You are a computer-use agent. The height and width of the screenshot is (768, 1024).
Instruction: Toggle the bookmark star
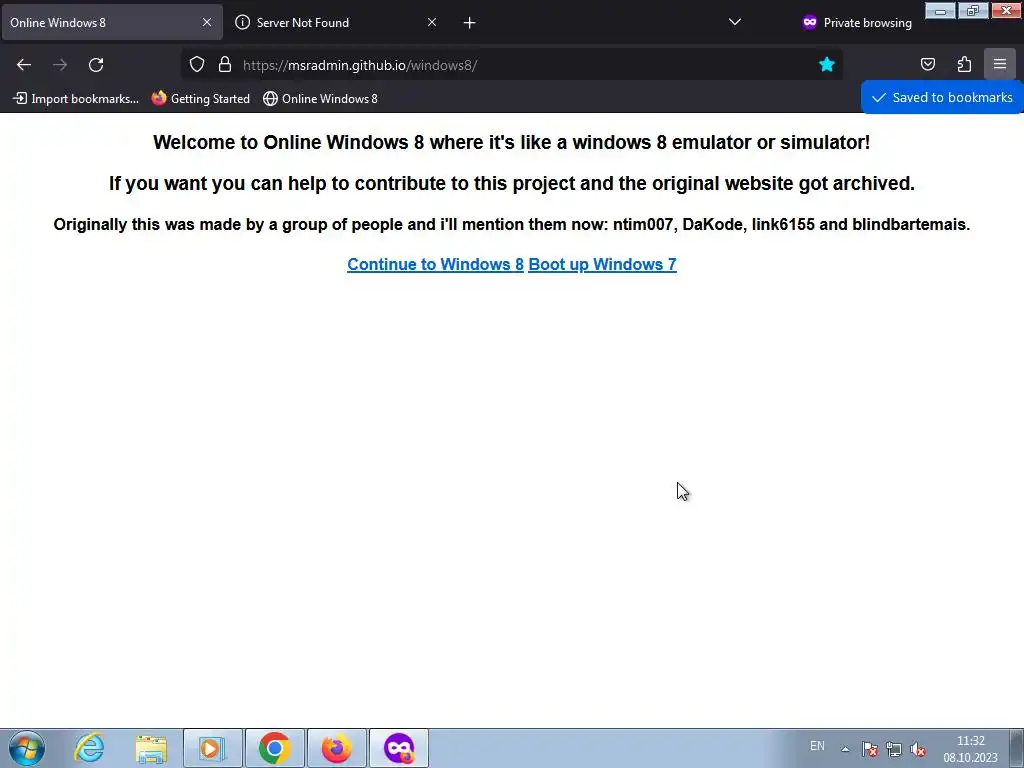click(827, 65)
